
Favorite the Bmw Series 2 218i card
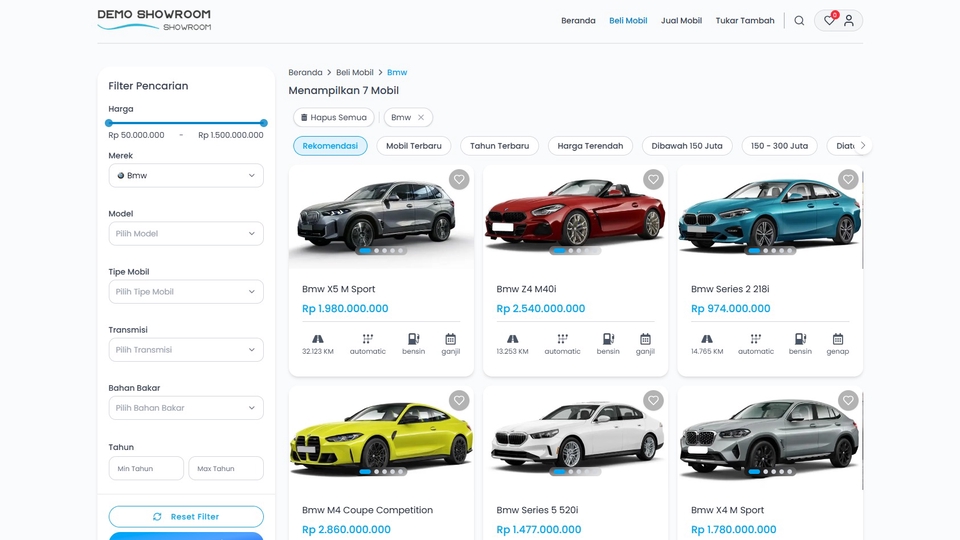tap(848, 179)
